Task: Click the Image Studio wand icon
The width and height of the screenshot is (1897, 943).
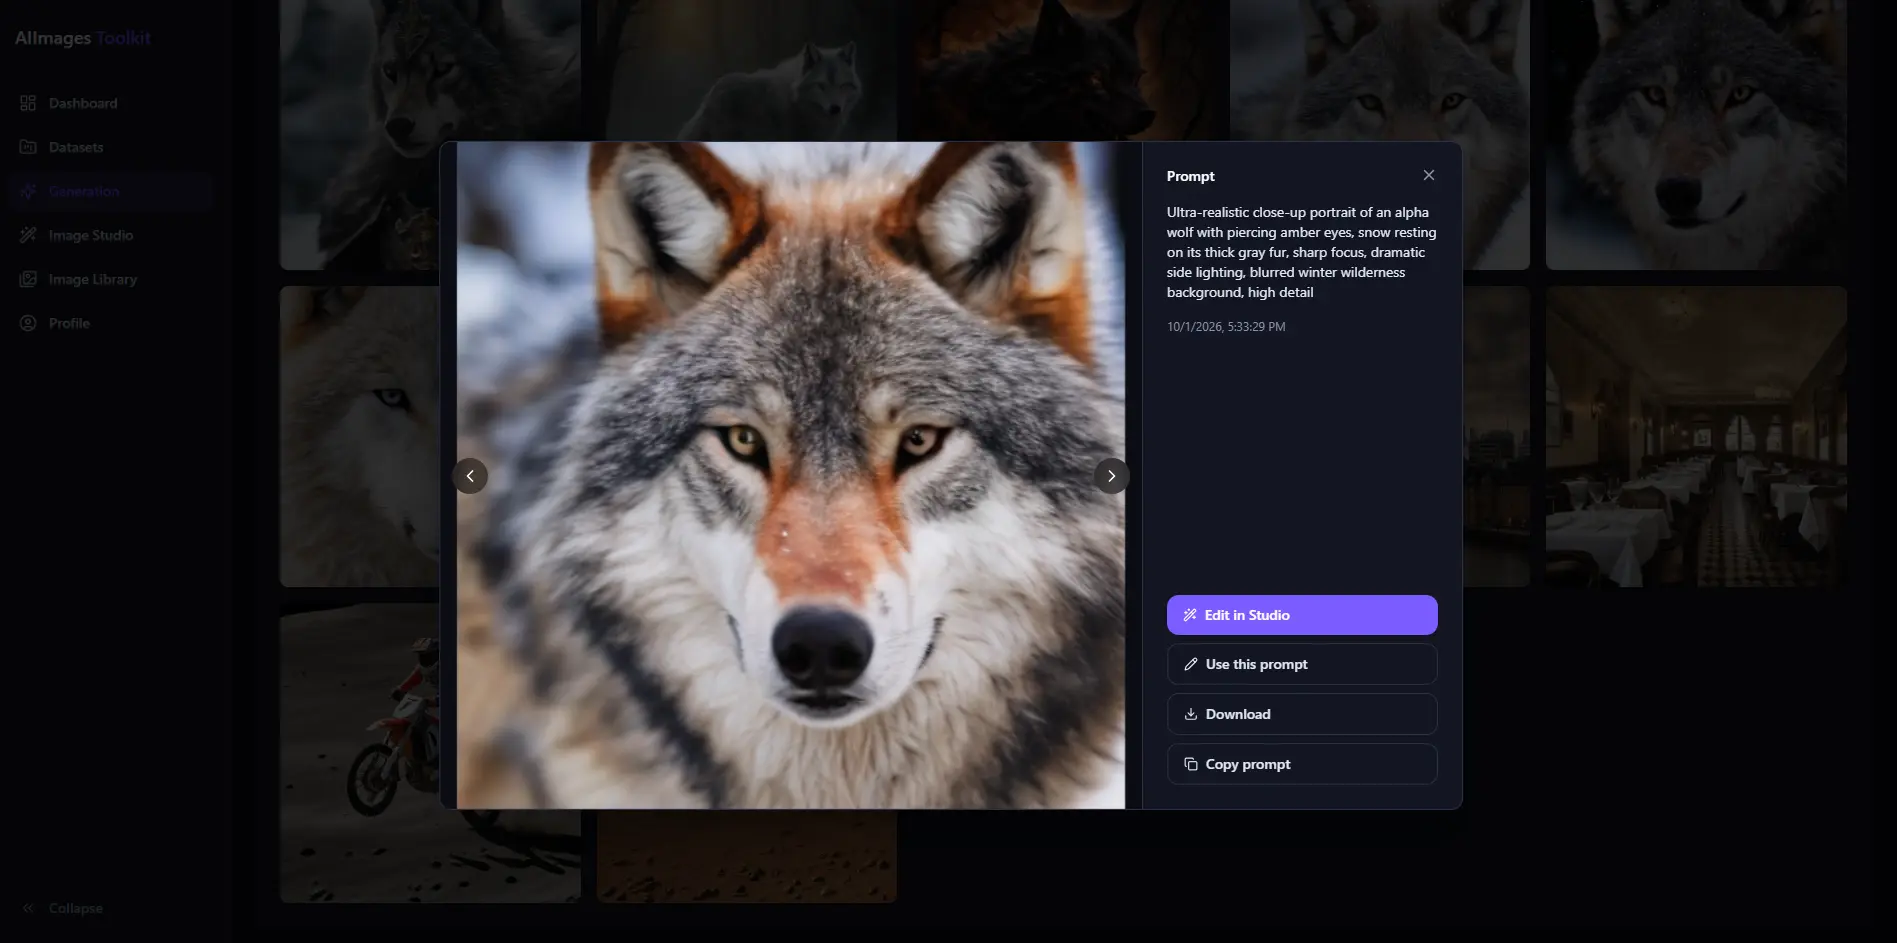Action: 28,235
